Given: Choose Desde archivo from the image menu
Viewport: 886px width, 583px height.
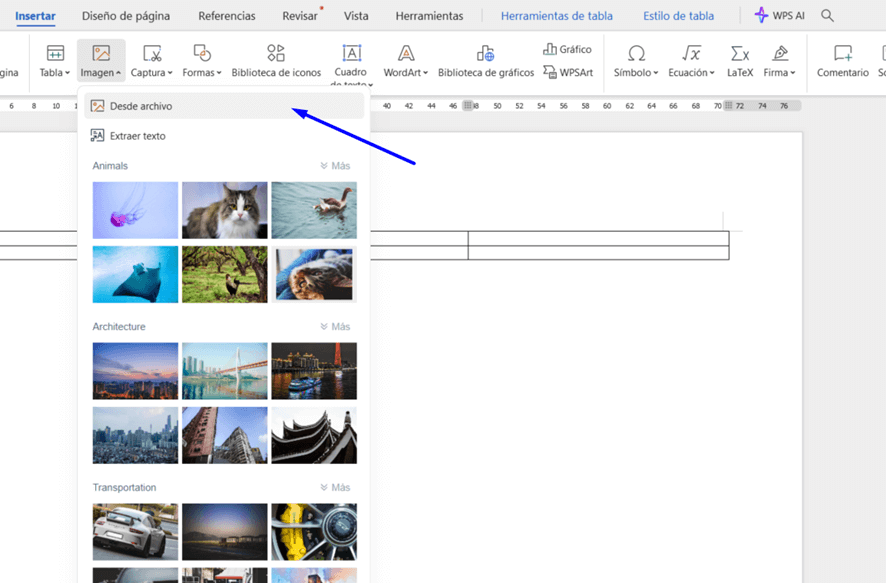Looking at the screenshot, I should pyautogui.click(x=141, y=106).
